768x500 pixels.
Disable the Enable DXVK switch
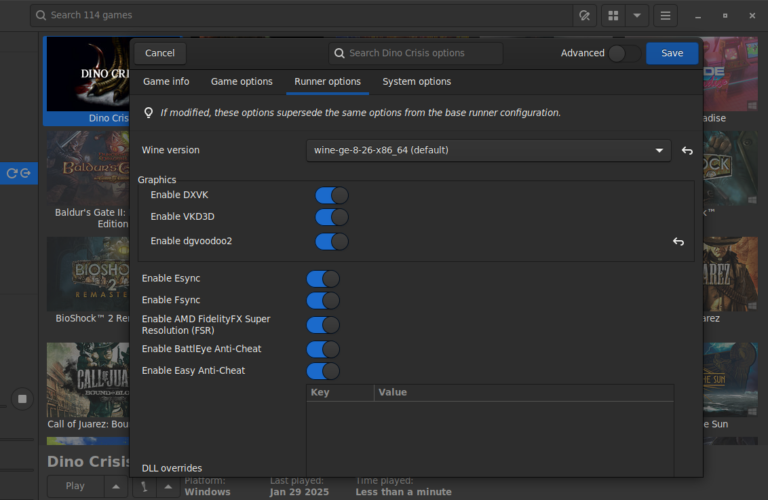pyautogui.click(x=331, y=195)
